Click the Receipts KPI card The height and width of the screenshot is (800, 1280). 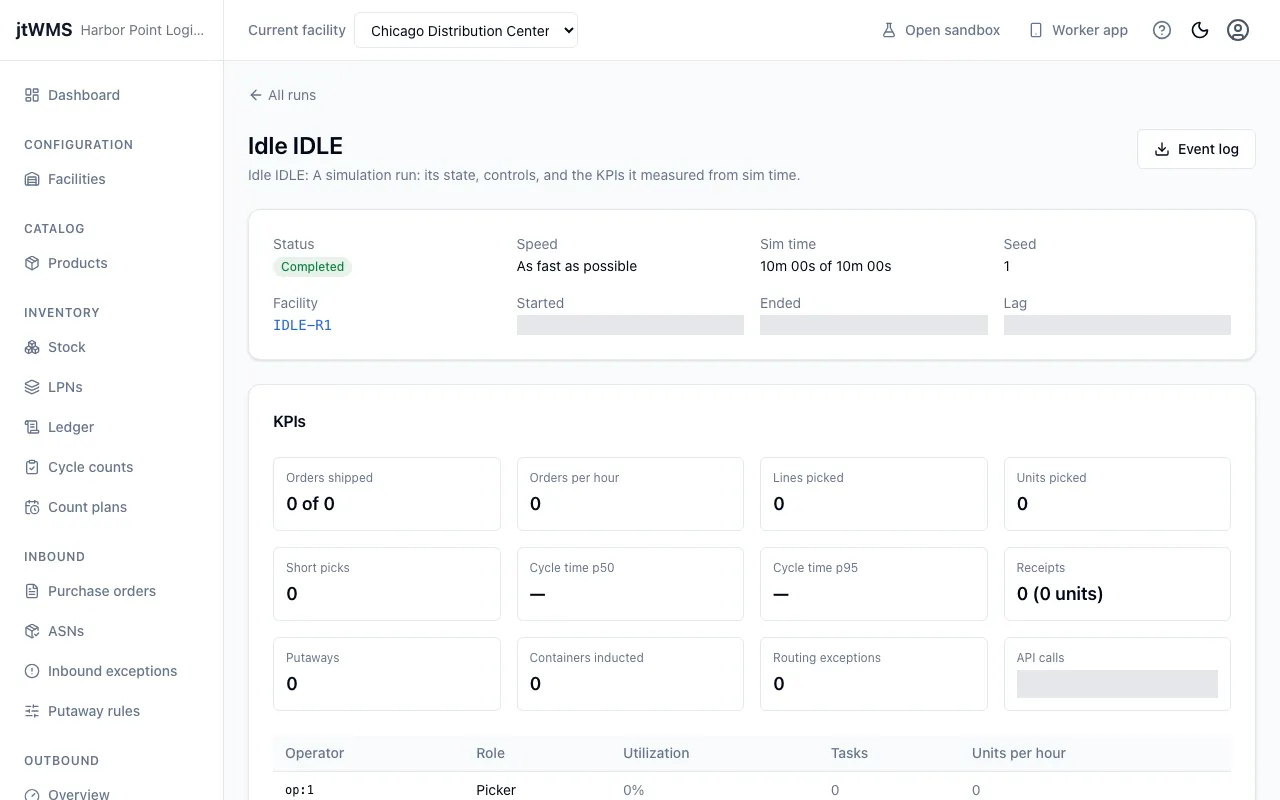[1117, 584]
